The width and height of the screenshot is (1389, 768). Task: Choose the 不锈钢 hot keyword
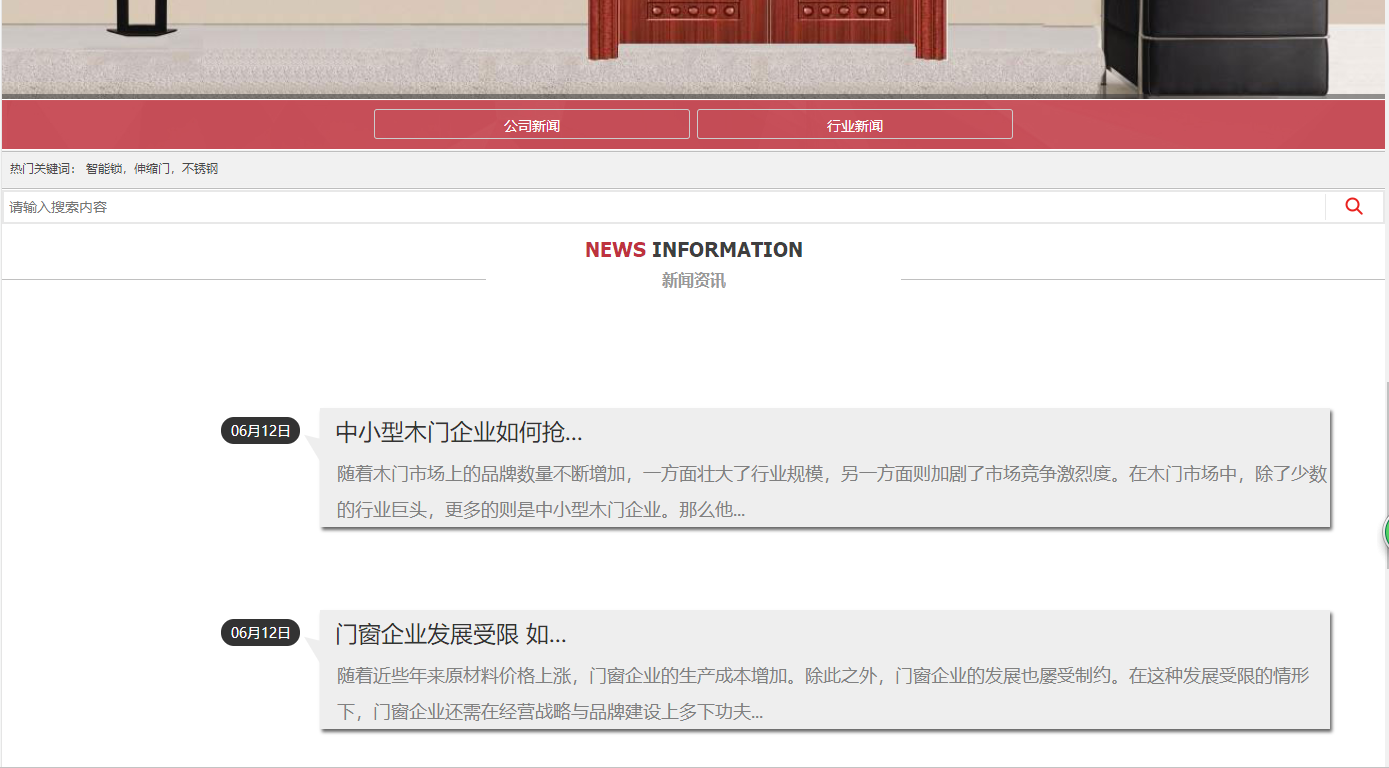(x=200, y=169)
